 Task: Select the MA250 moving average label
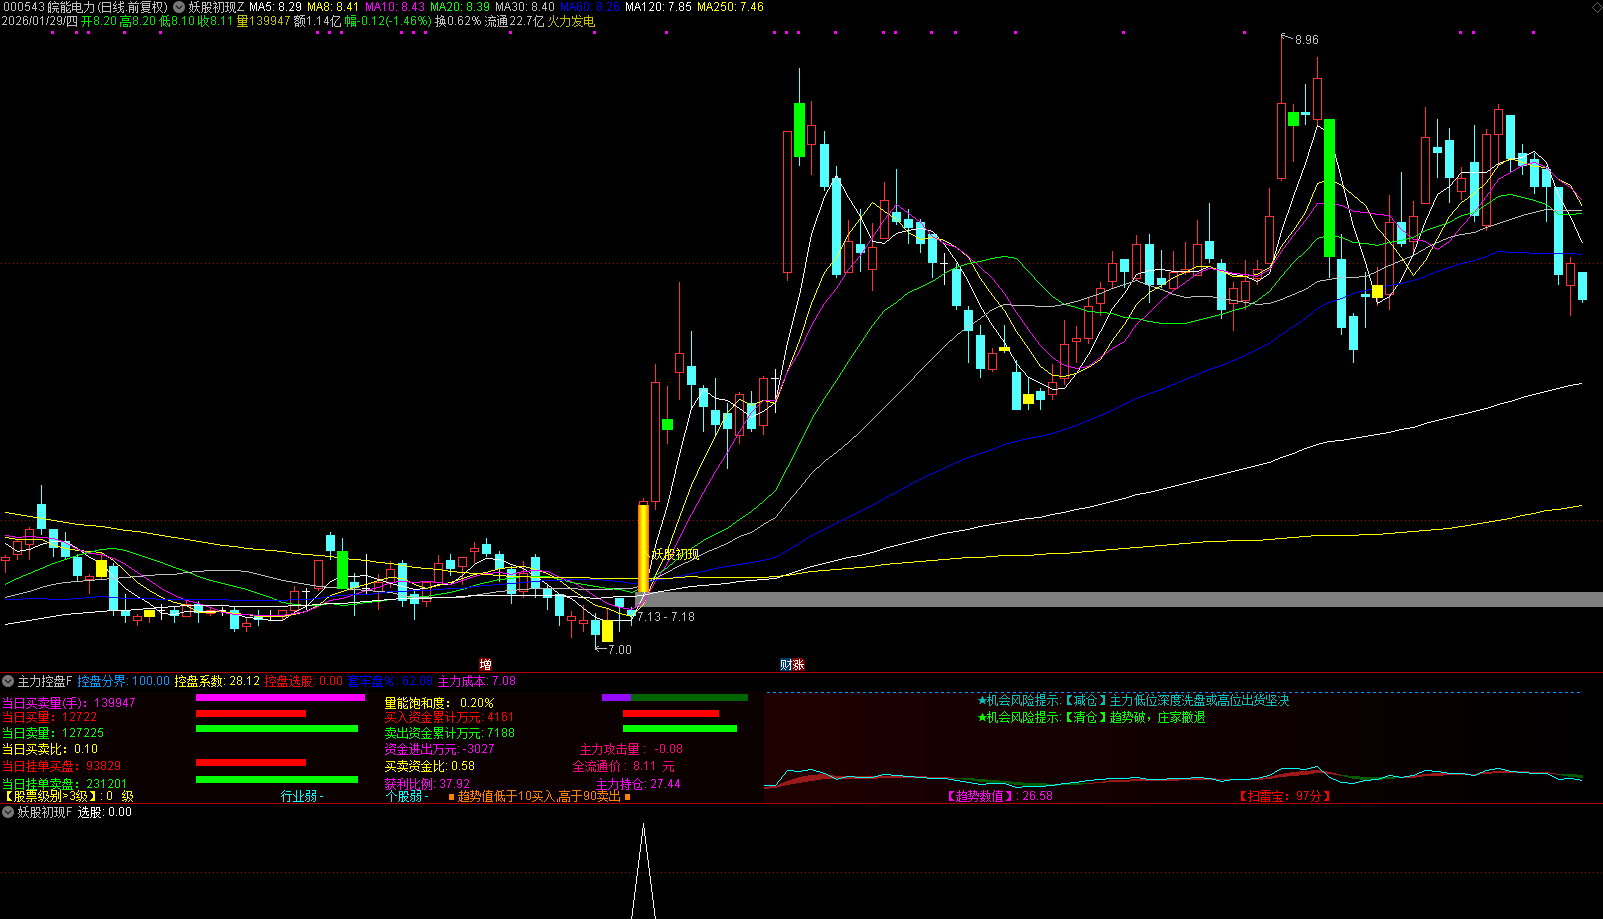(730, 7)
